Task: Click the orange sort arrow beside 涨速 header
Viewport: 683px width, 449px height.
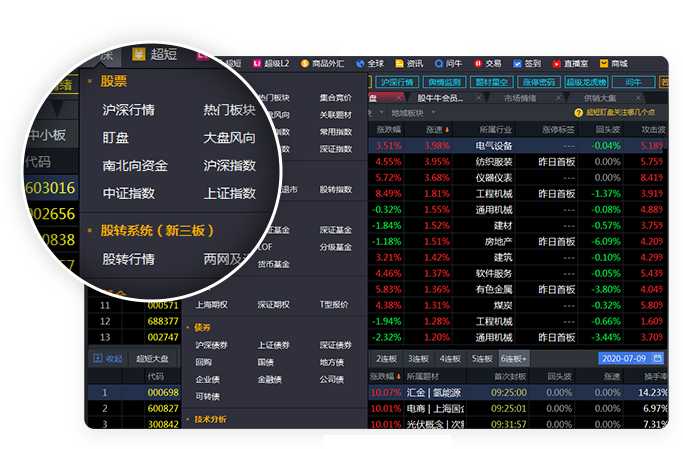Action: pos(446,130)
